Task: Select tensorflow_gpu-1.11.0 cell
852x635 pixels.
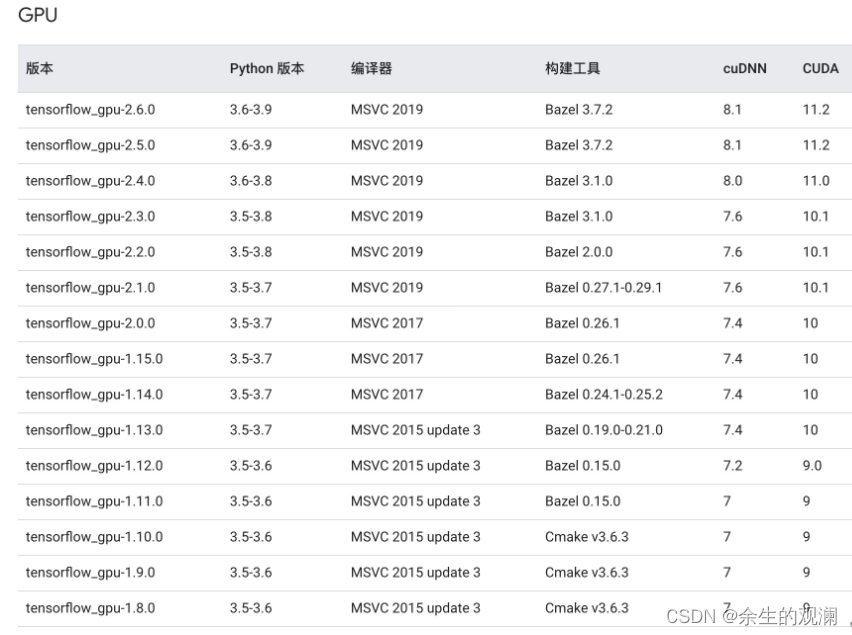Action: coord(94,501)
